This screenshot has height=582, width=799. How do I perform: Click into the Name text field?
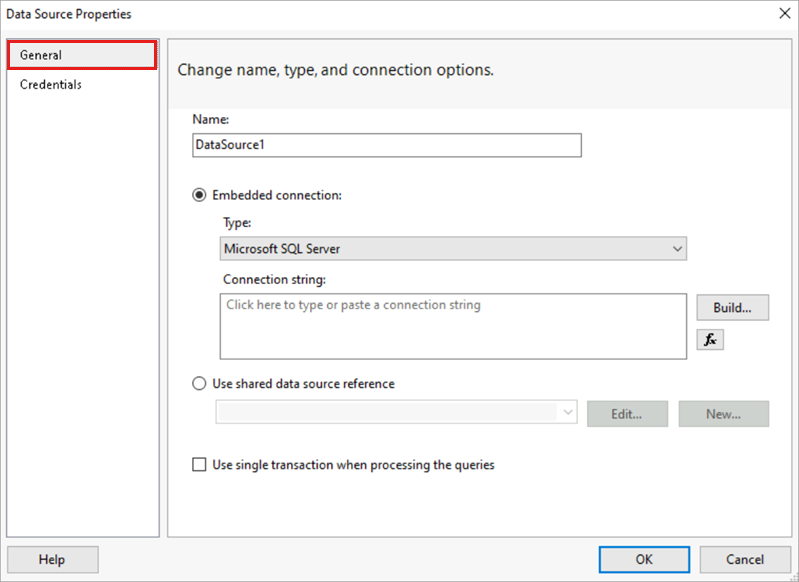pos(386,145)
